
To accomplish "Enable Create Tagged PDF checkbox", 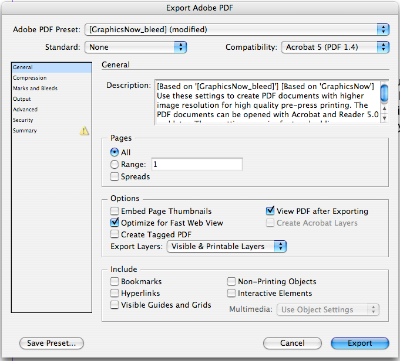I will 114,234.
